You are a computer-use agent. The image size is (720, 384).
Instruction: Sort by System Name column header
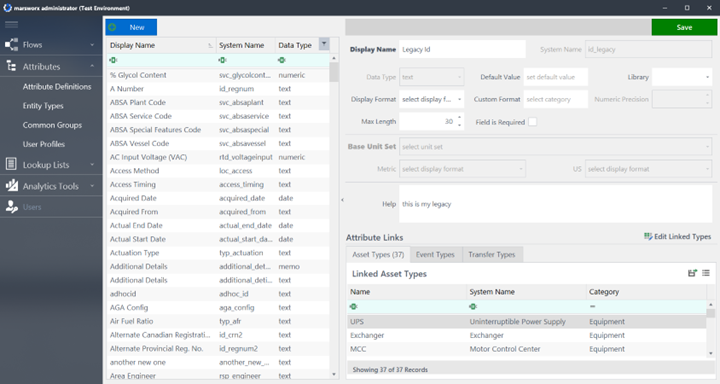pos(245,45)
